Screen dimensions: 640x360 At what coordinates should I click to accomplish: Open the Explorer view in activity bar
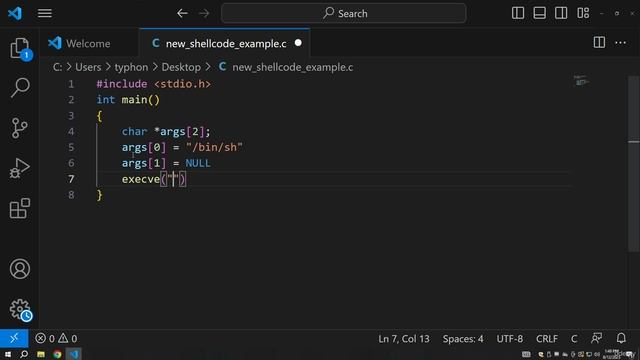click(20, 48)
